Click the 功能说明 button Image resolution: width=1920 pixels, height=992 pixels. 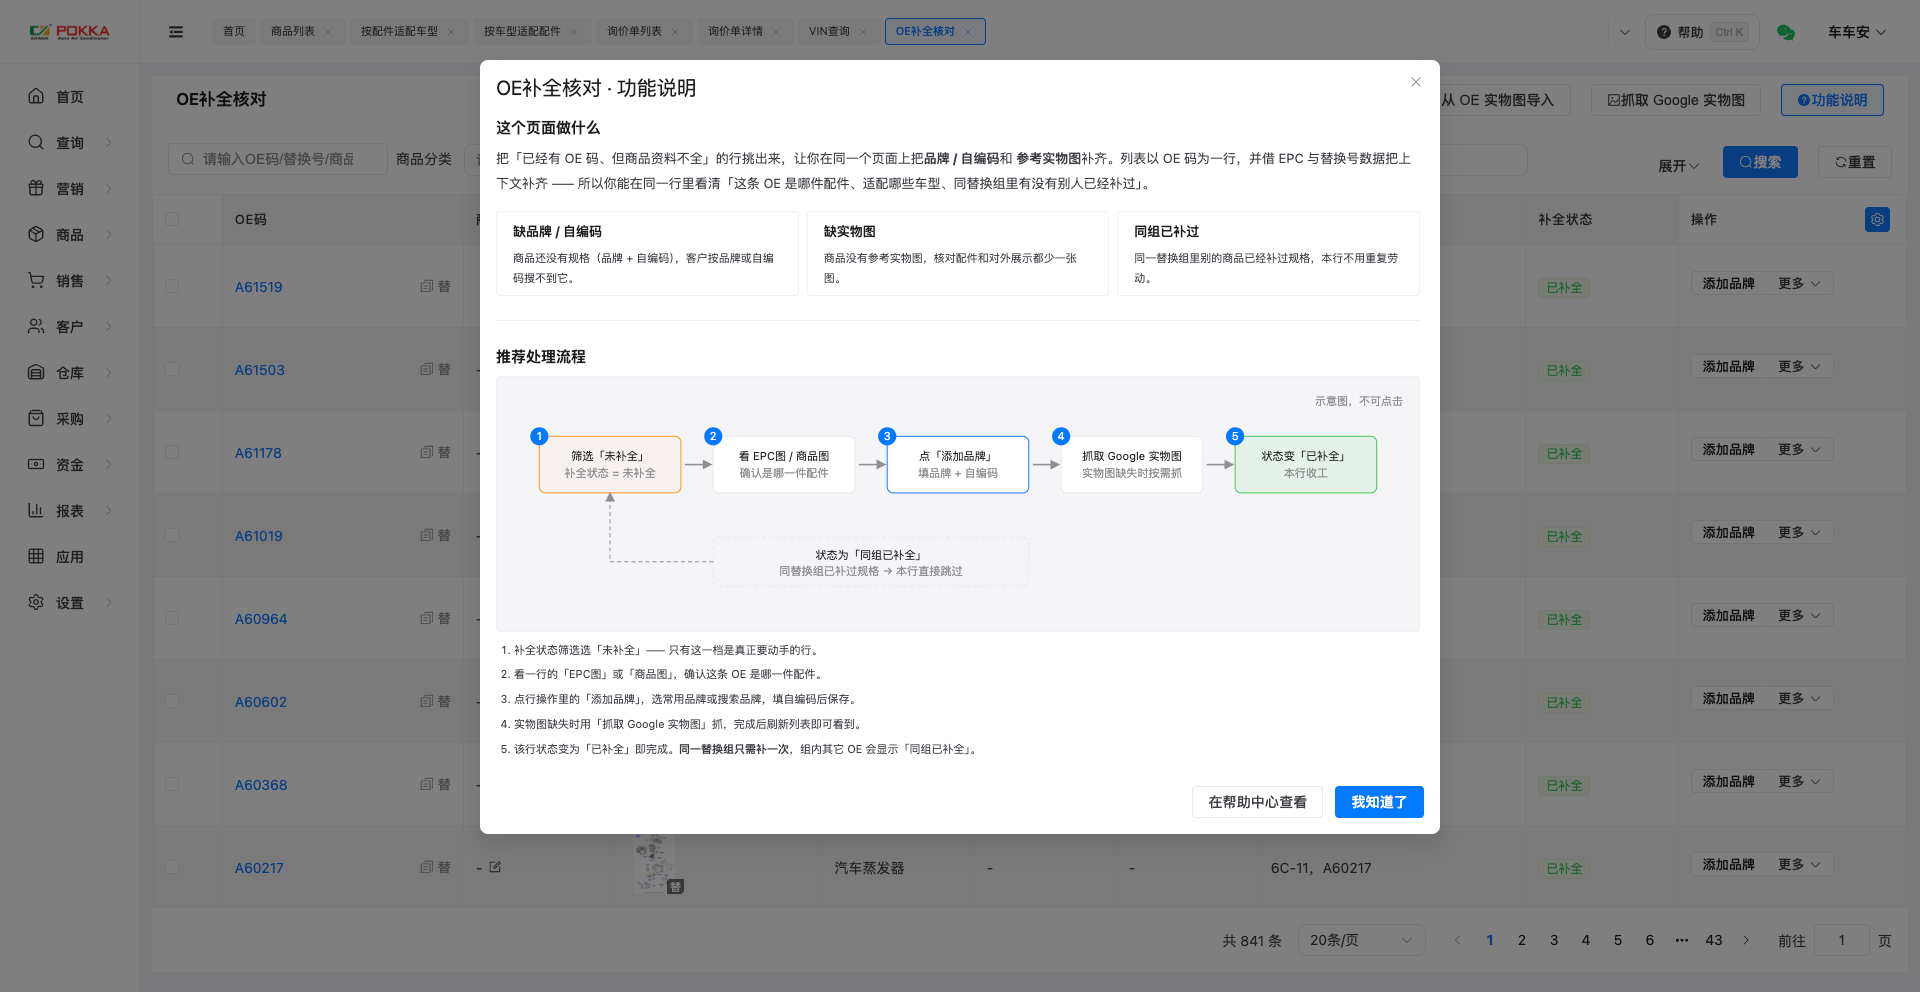[x=1832, y=100]
